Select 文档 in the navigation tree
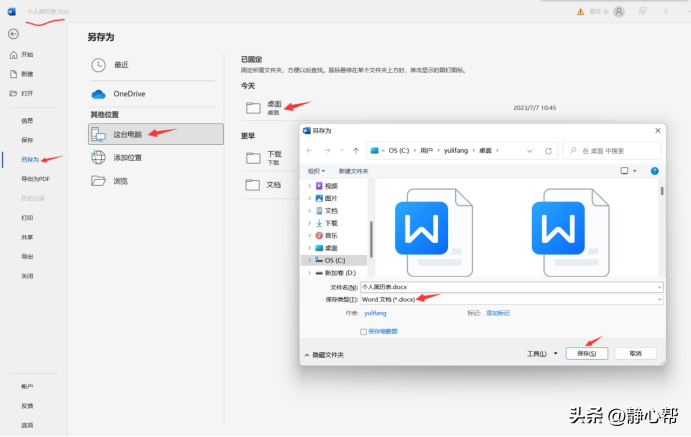The height and width of the screenshot is (437, 691). [x=331, y=211]
